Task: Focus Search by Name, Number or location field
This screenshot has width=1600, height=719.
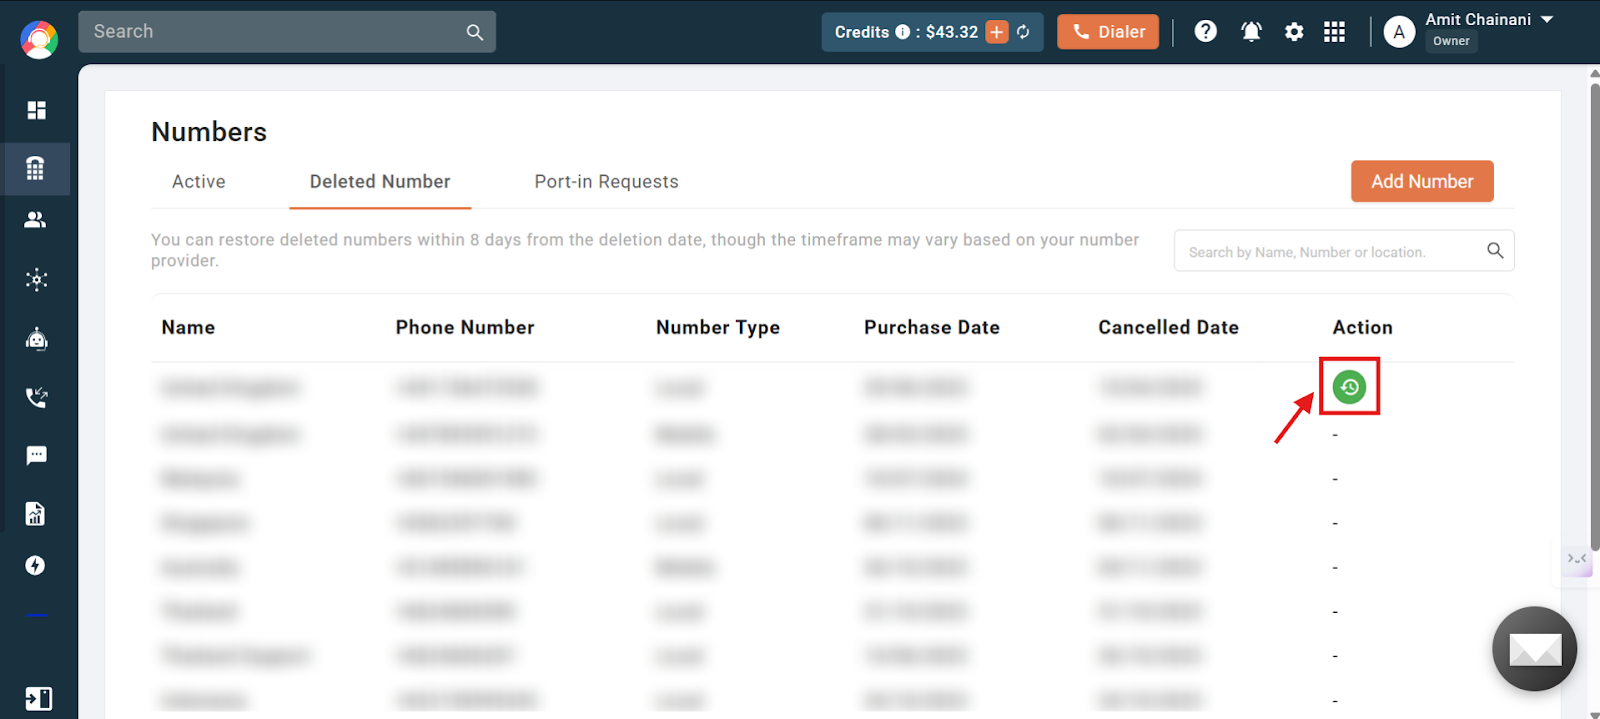Action: [1344, 251]
